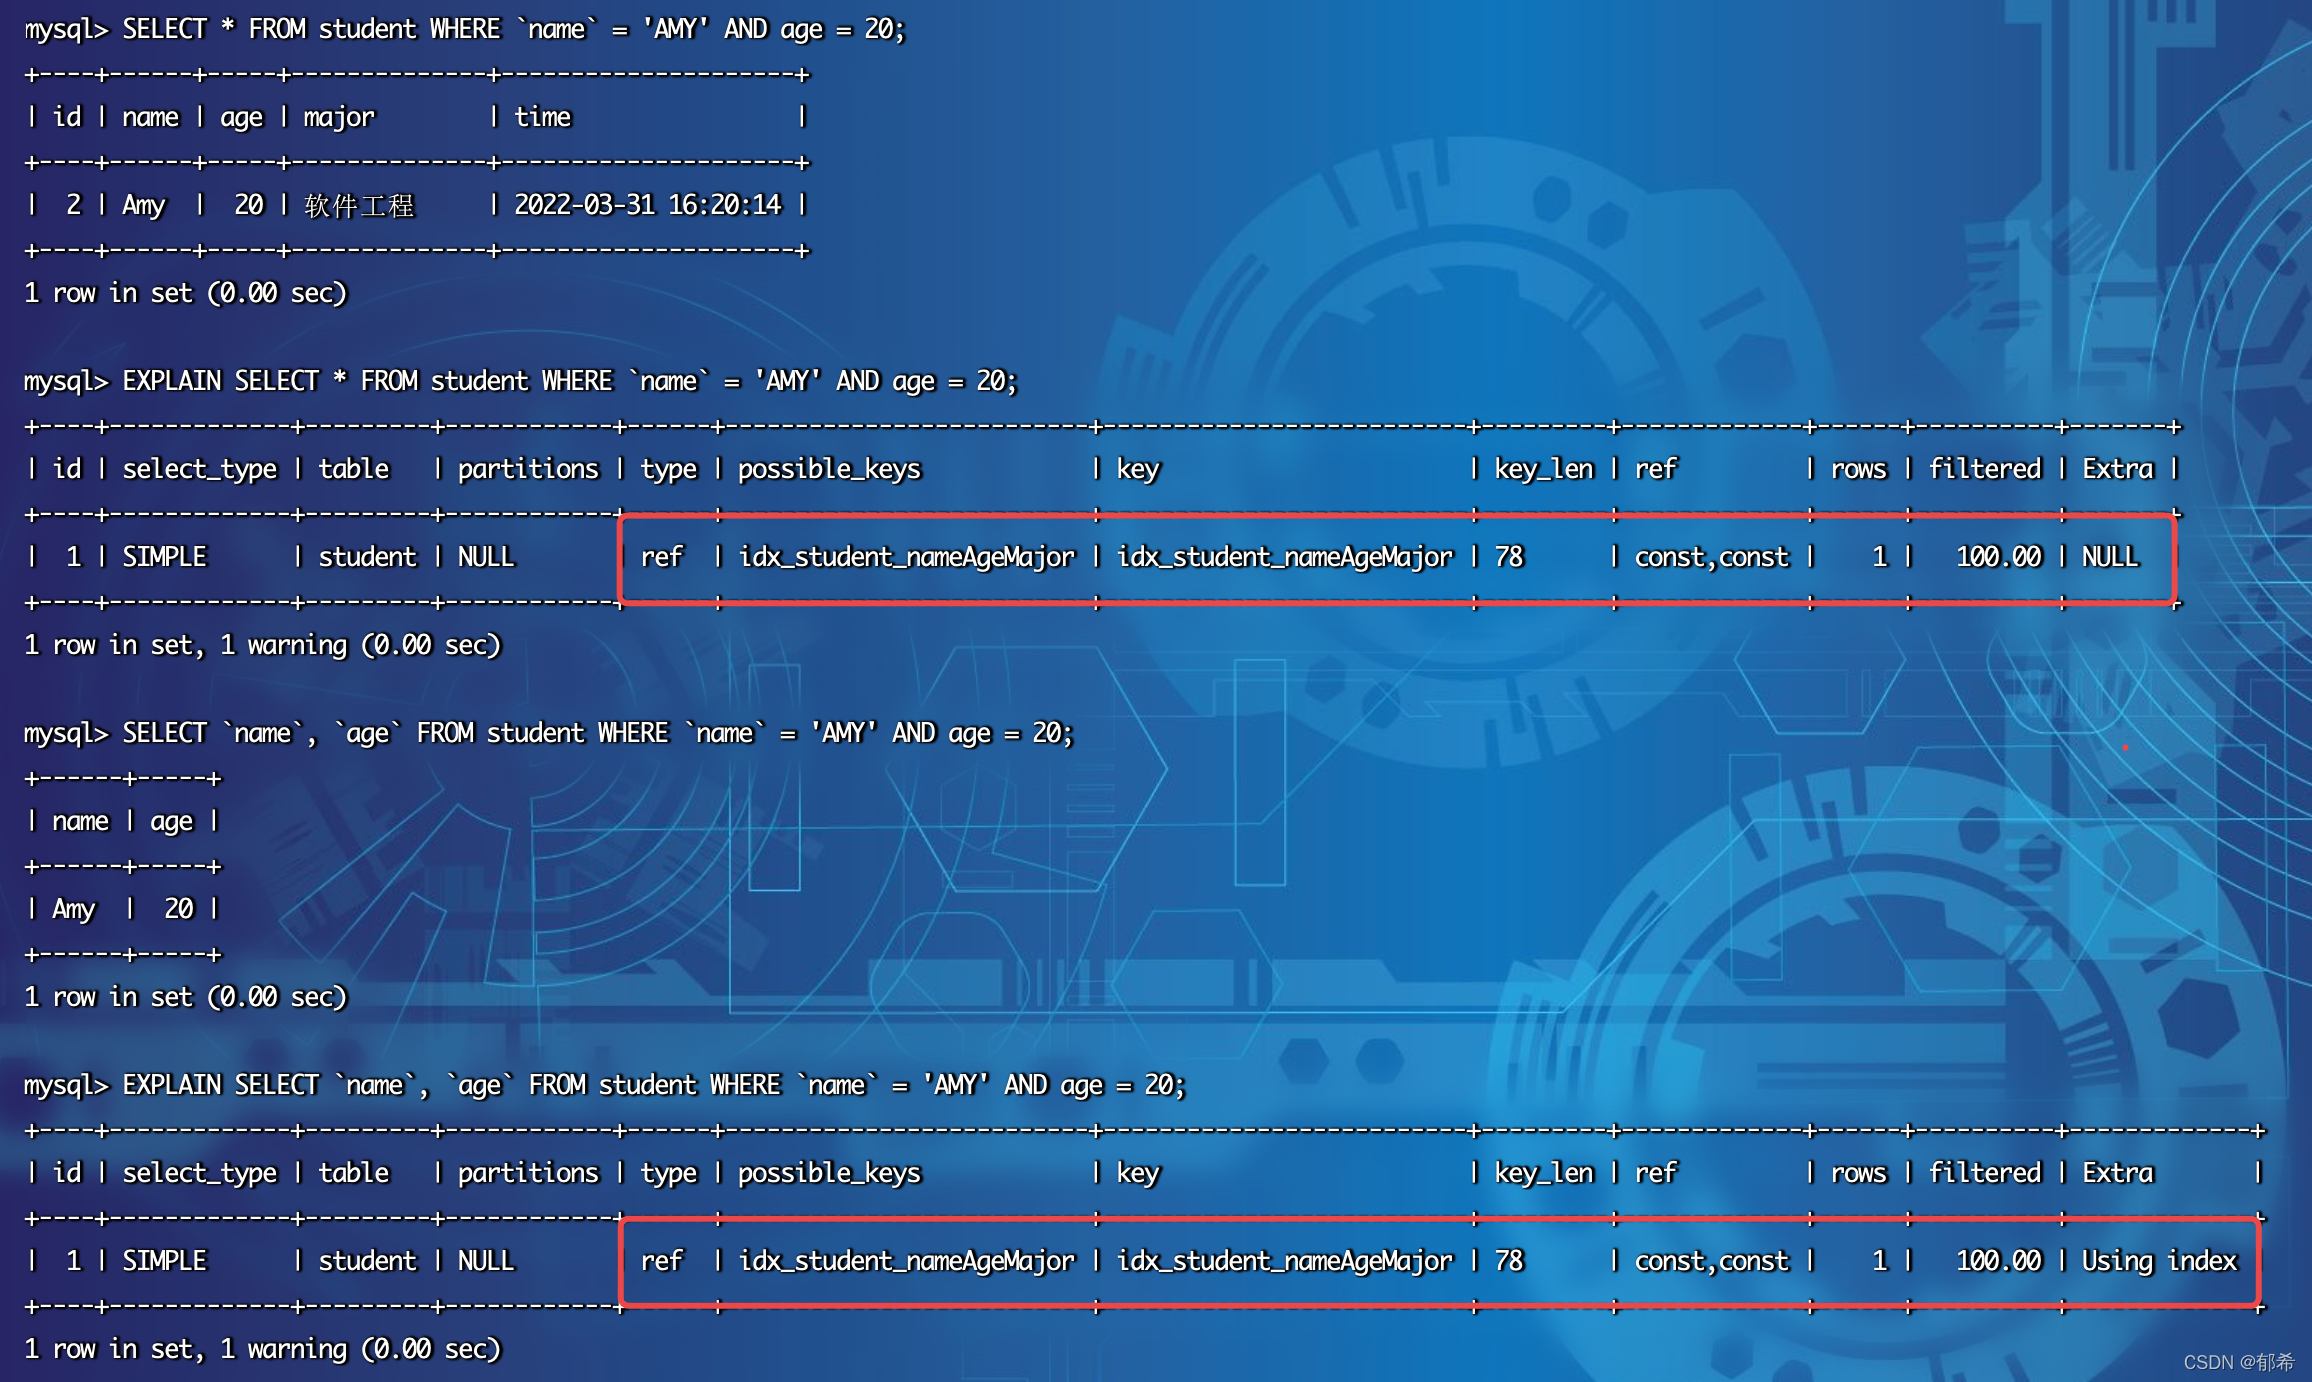This screenshot has height=1382, width=2312.
Task: Click 'Amy' in the name/age result table
Action: (74, 909)
